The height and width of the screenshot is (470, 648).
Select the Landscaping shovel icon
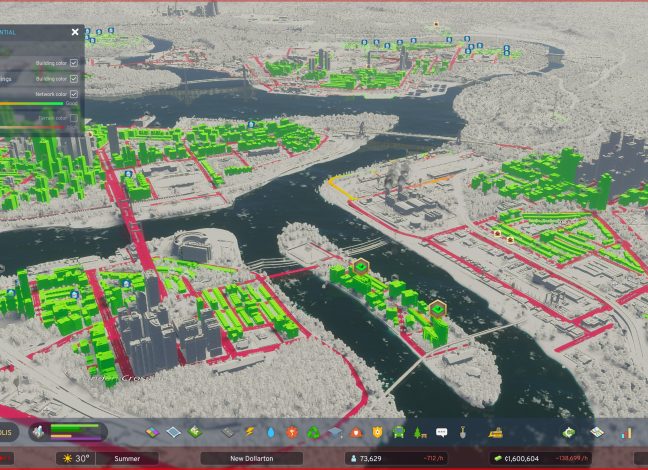click(462, 432)
